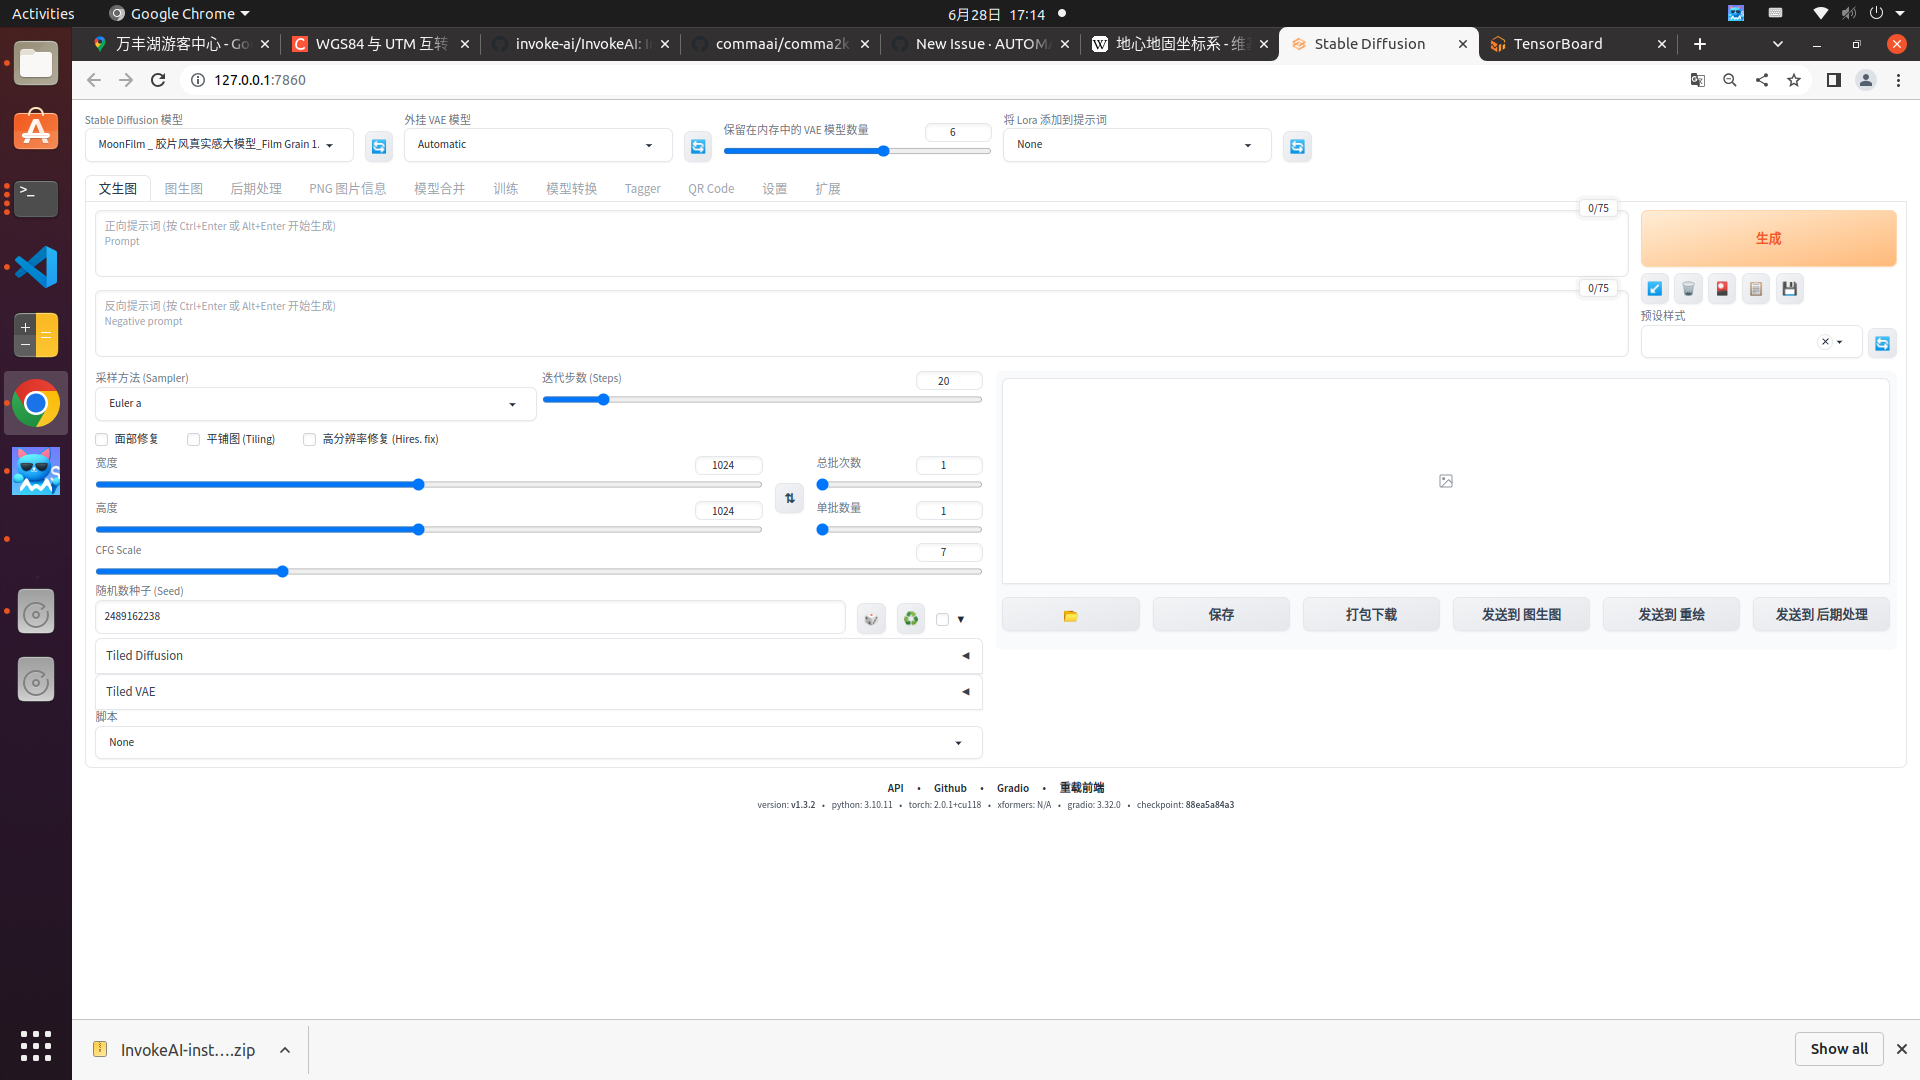Open the Sampler dropdown showing Euler a
1920x1080 pixels.
coord(314,403)
